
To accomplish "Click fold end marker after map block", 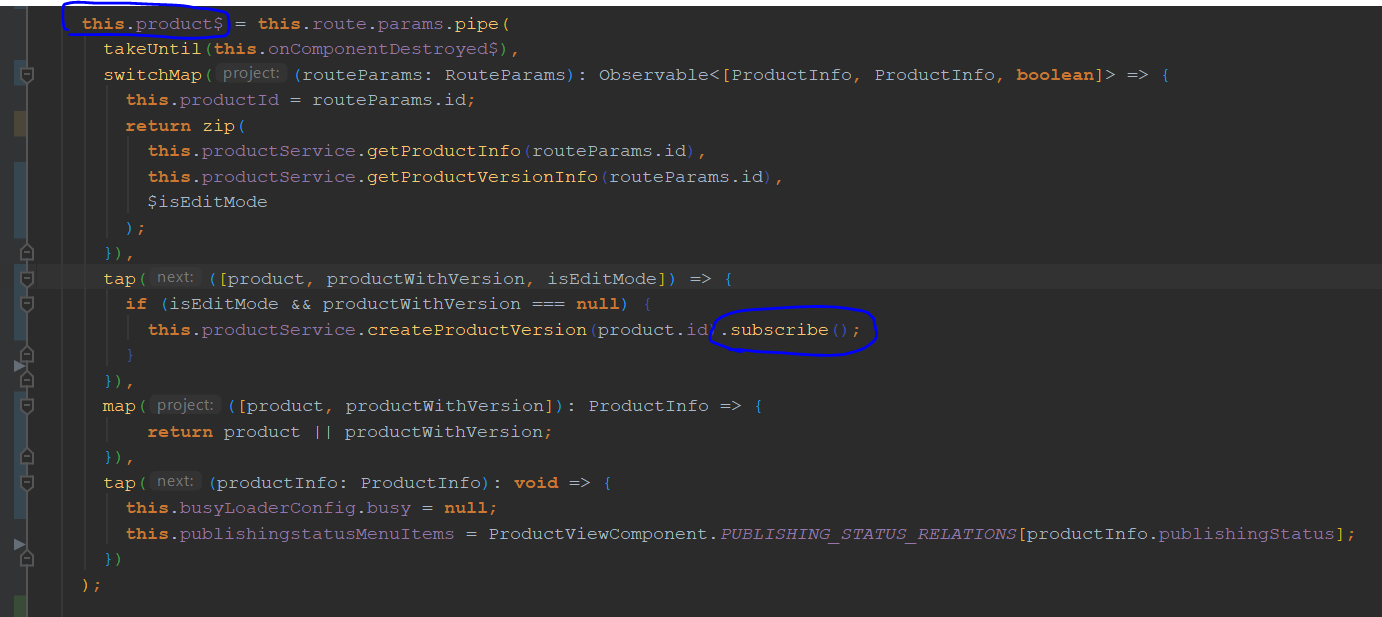I will (27, 457).
